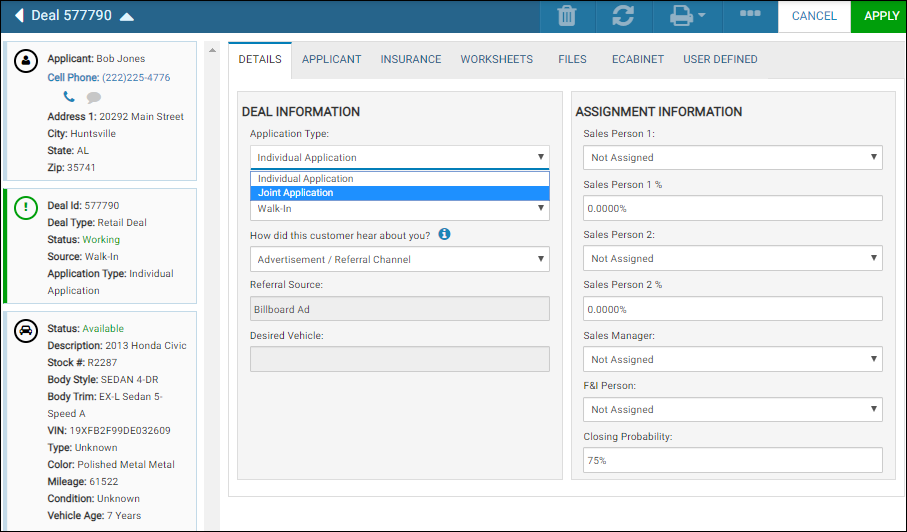Click the car vehicle icon in sidebar
Screen dimensions: 907x532
(x=26, y=331)
